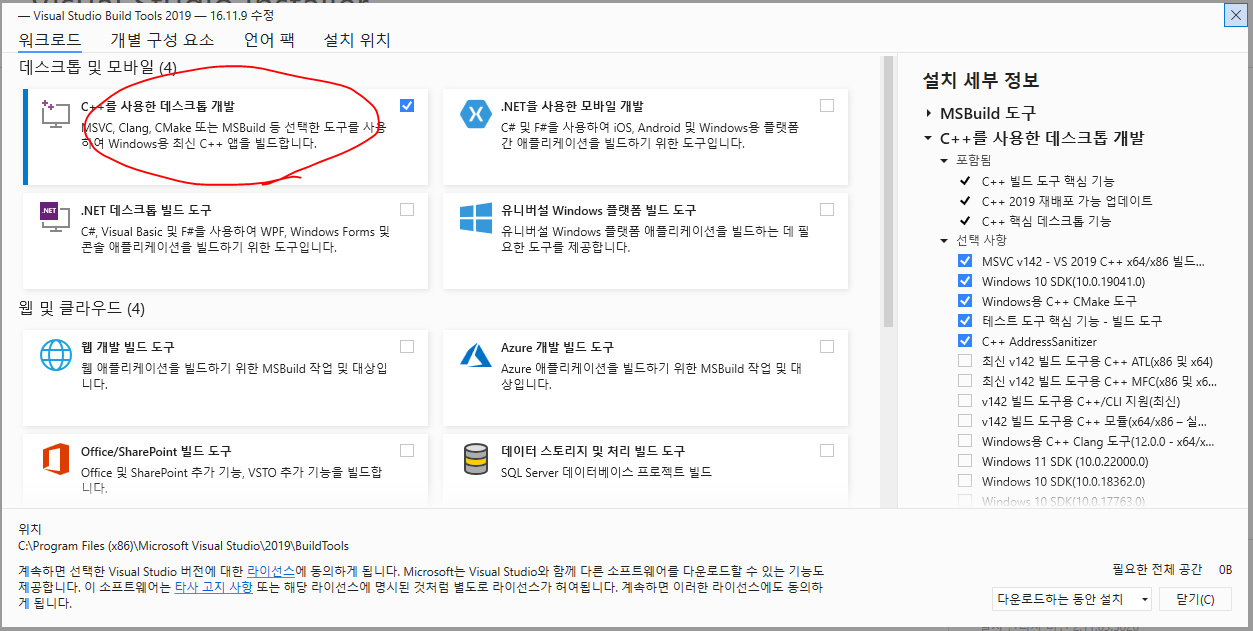Check 유니버설 Windows 플랫폼 빌드 도구 checkbox

click(x=827, y=210)
